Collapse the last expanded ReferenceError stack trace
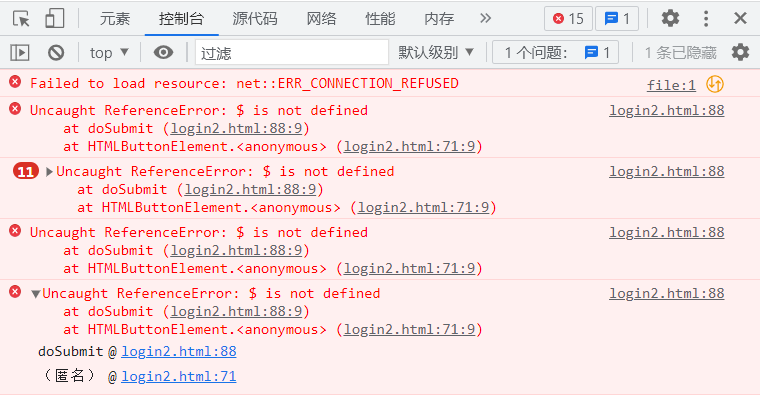The width and height of the screenshot is (760, 396). [35, 294]
